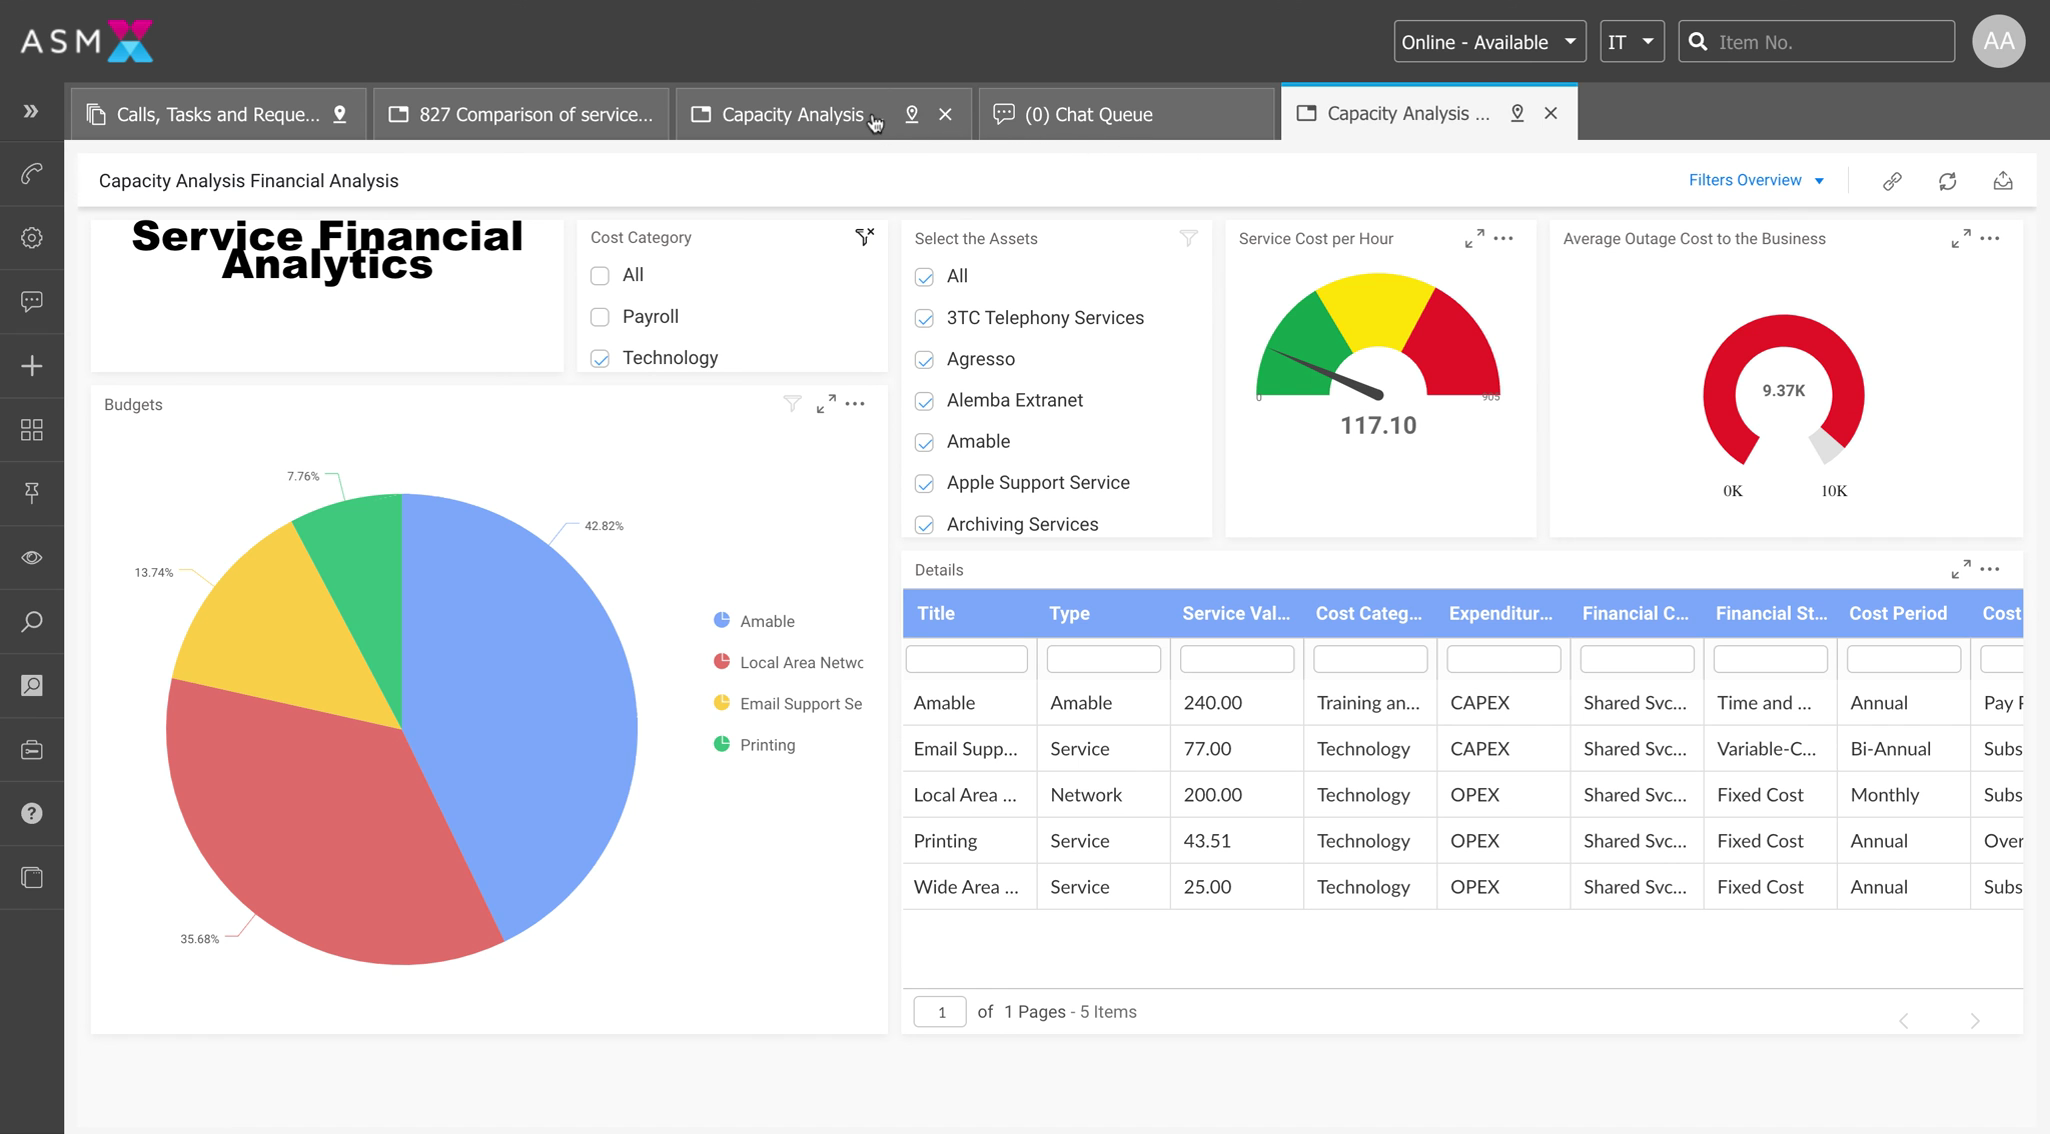This screenshot has width=2050, height=1134.
Task: Uncheck Apple Support Service asset
Action: click(x=924, y=484)
